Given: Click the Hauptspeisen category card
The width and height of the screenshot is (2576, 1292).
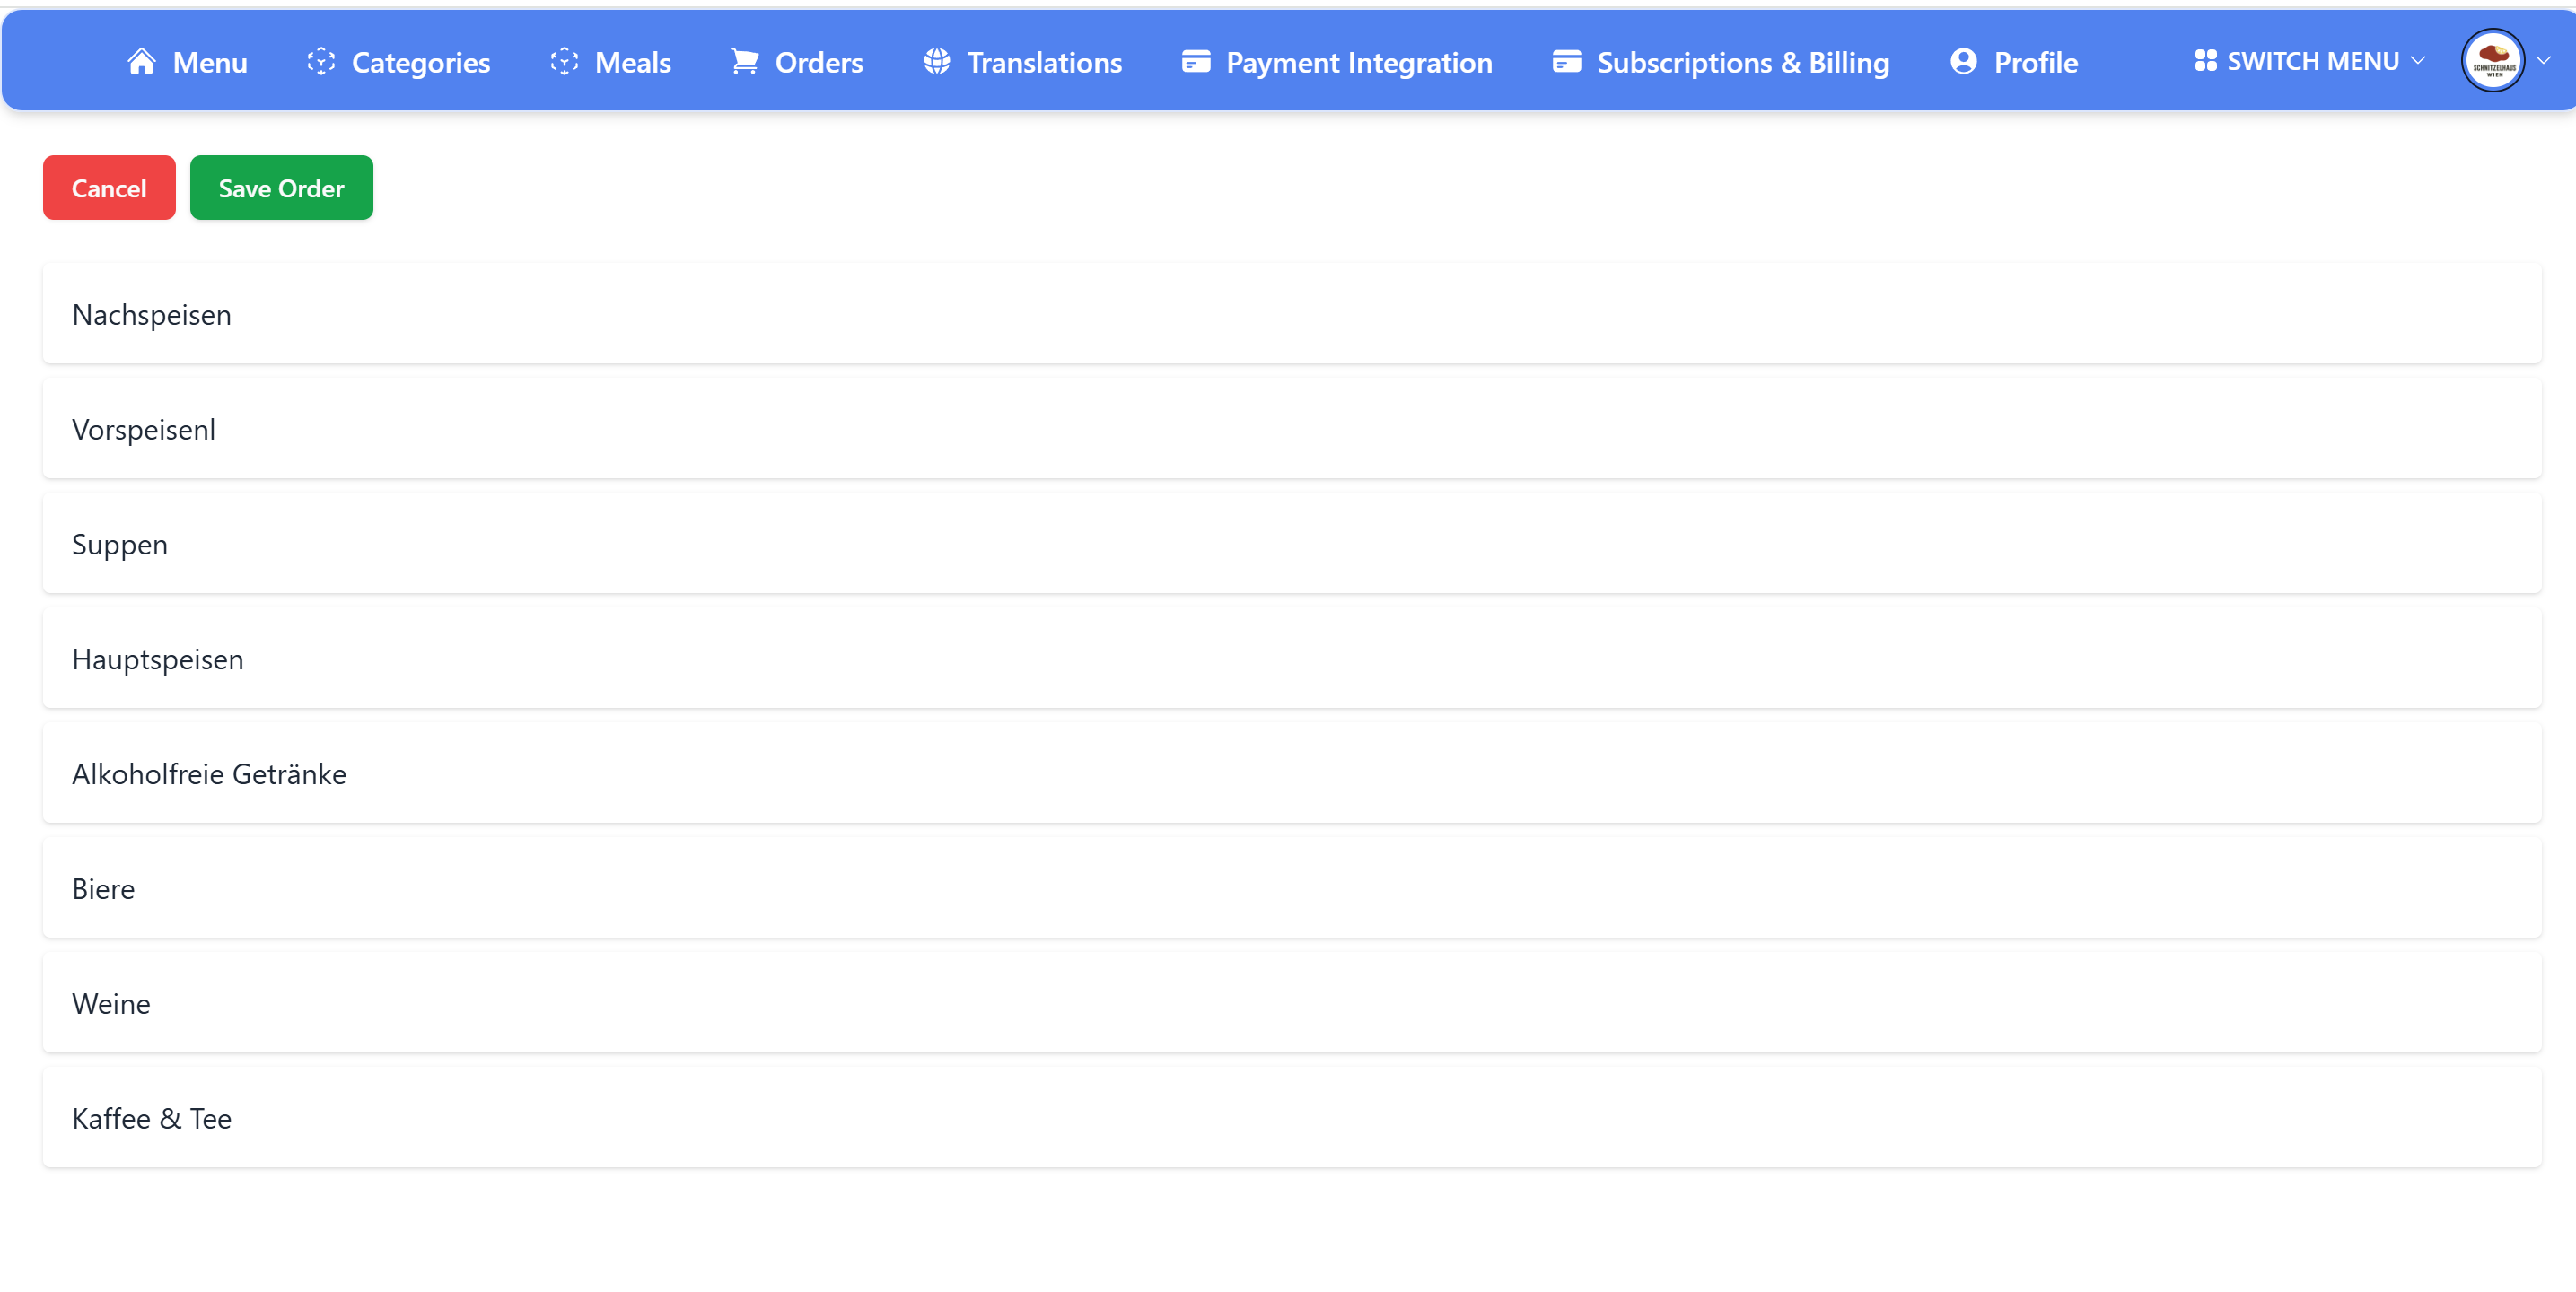Looking at the screenshot, I should 1288,658.
